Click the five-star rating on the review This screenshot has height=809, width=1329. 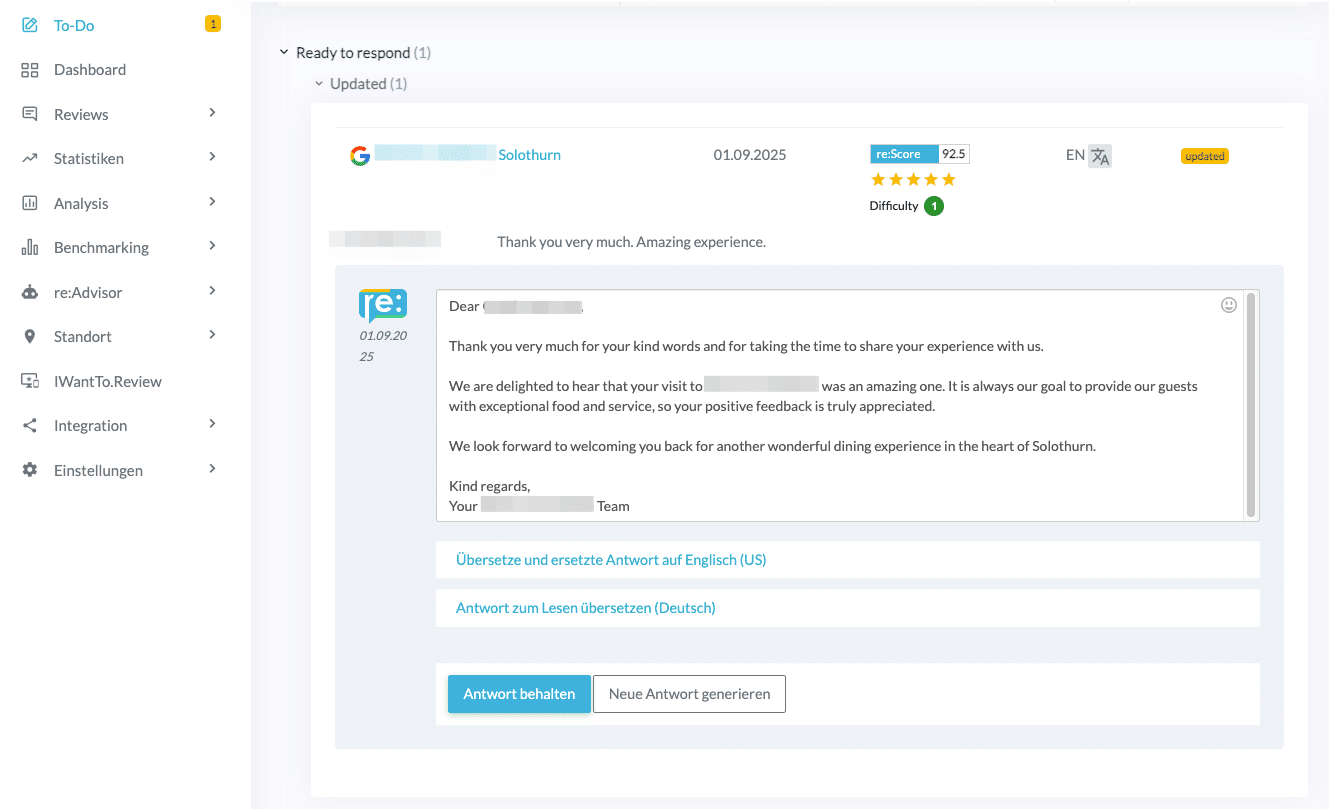pyautogui.click(x=913, y=180)
